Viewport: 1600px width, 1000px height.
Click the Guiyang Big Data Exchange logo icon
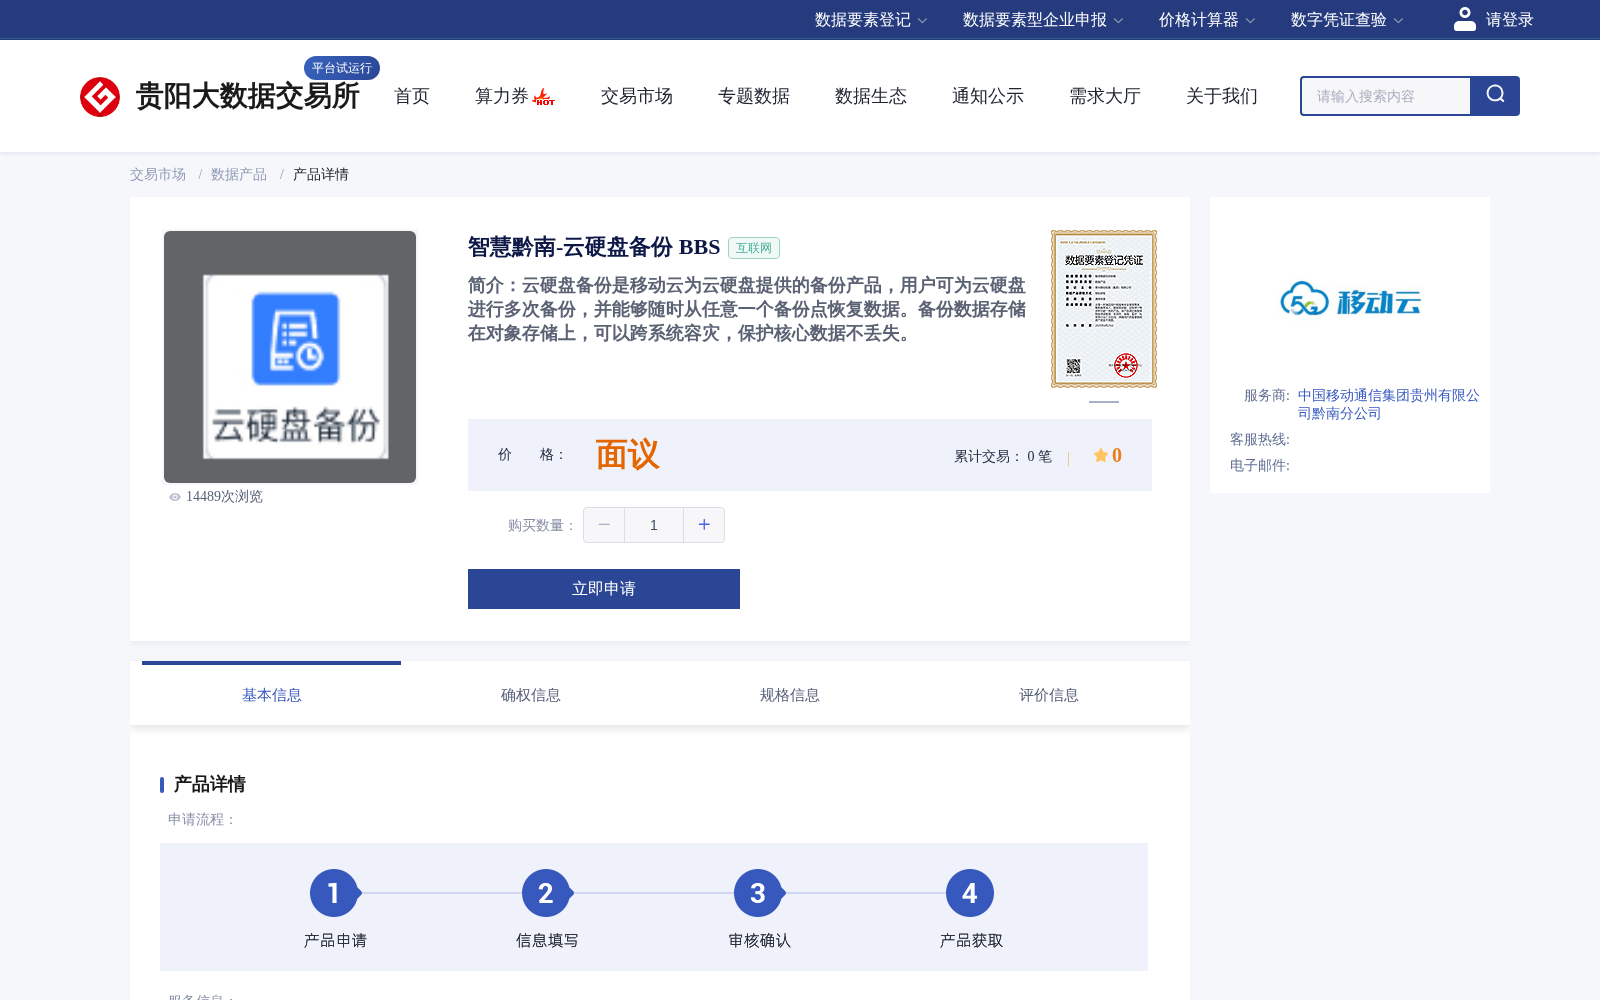pos(100,97)
